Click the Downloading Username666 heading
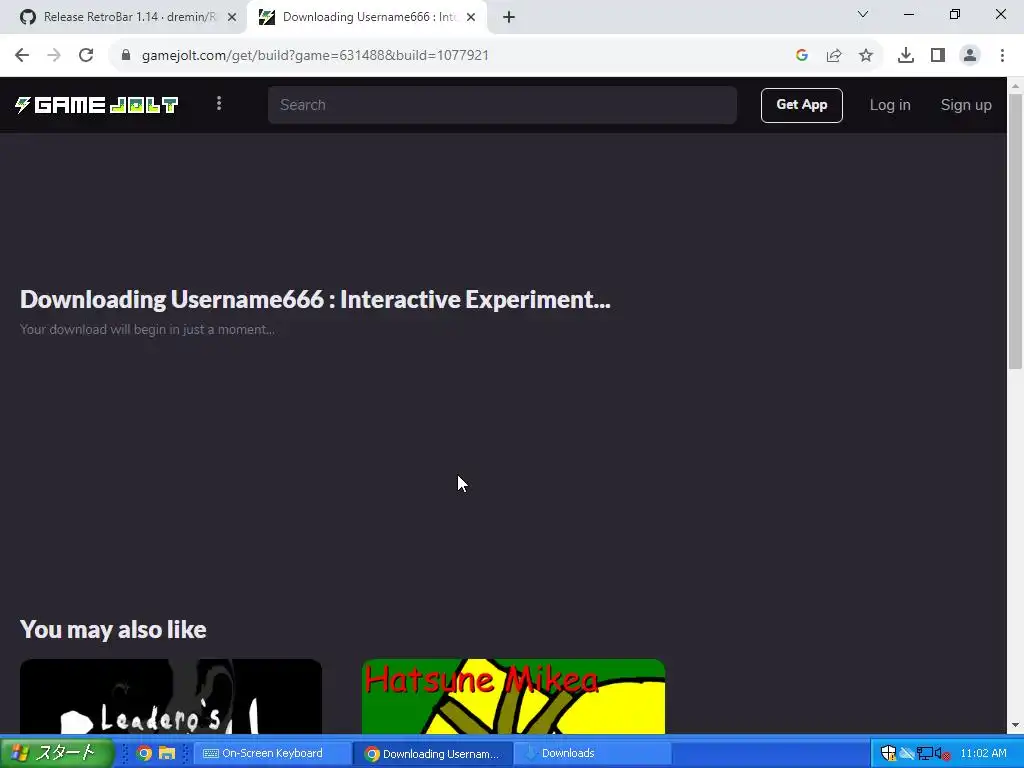1024x768 pixels. [x=315, y=299]
